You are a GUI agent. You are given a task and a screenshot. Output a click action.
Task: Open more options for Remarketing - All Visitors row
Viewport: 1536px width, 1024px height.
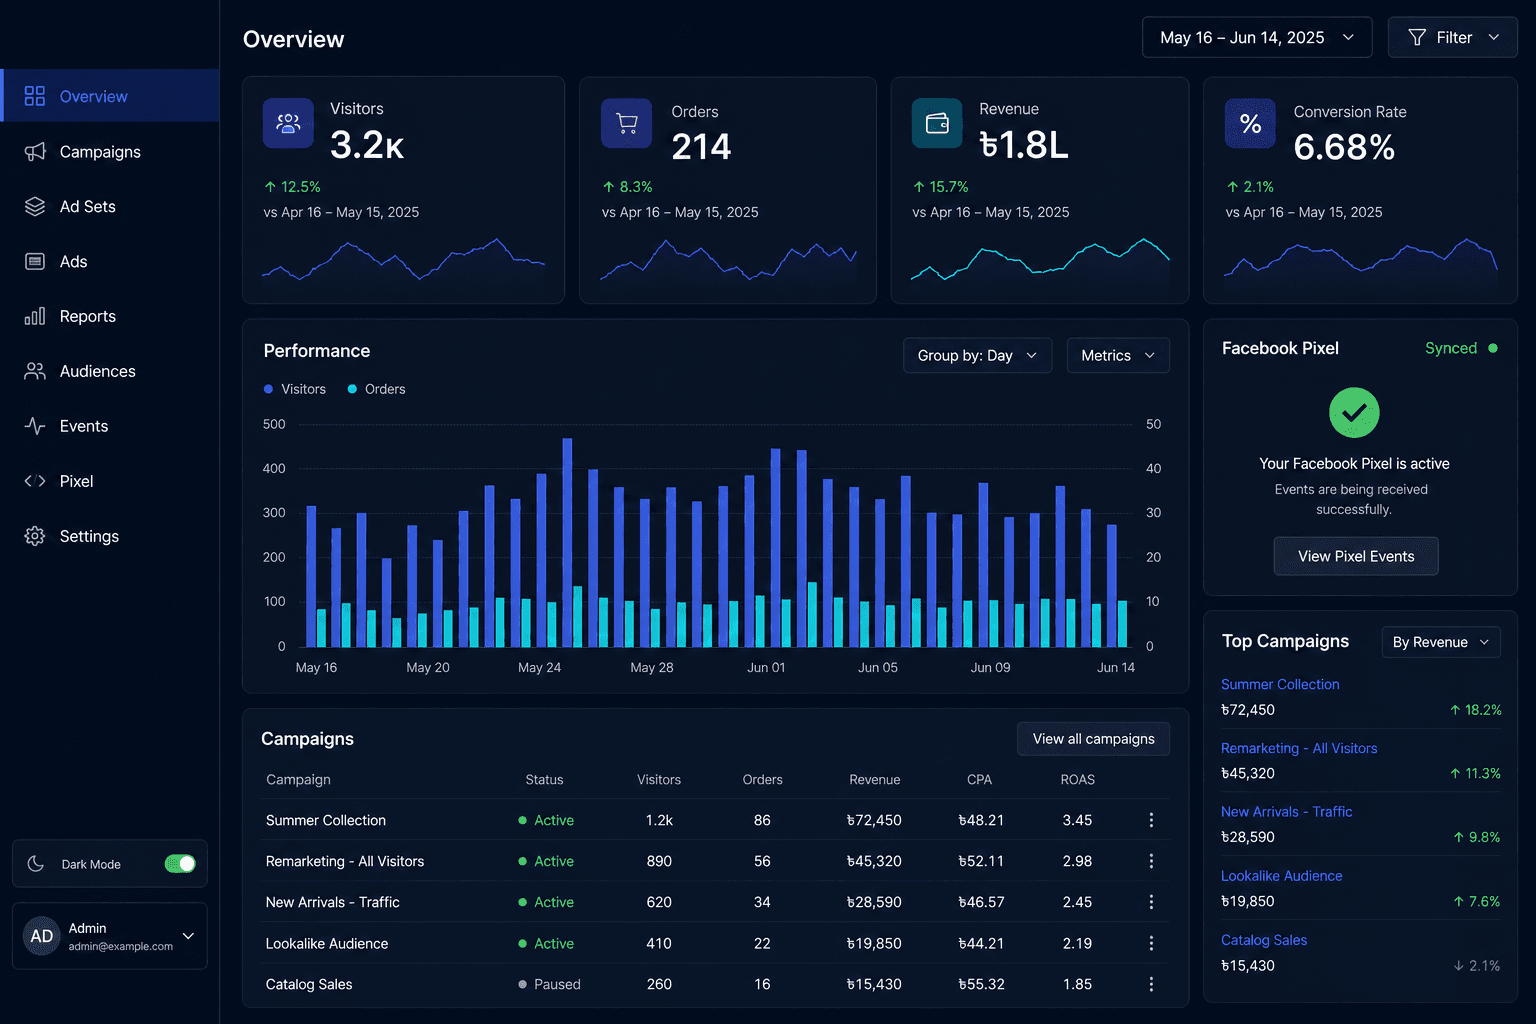click(1151, 861)
